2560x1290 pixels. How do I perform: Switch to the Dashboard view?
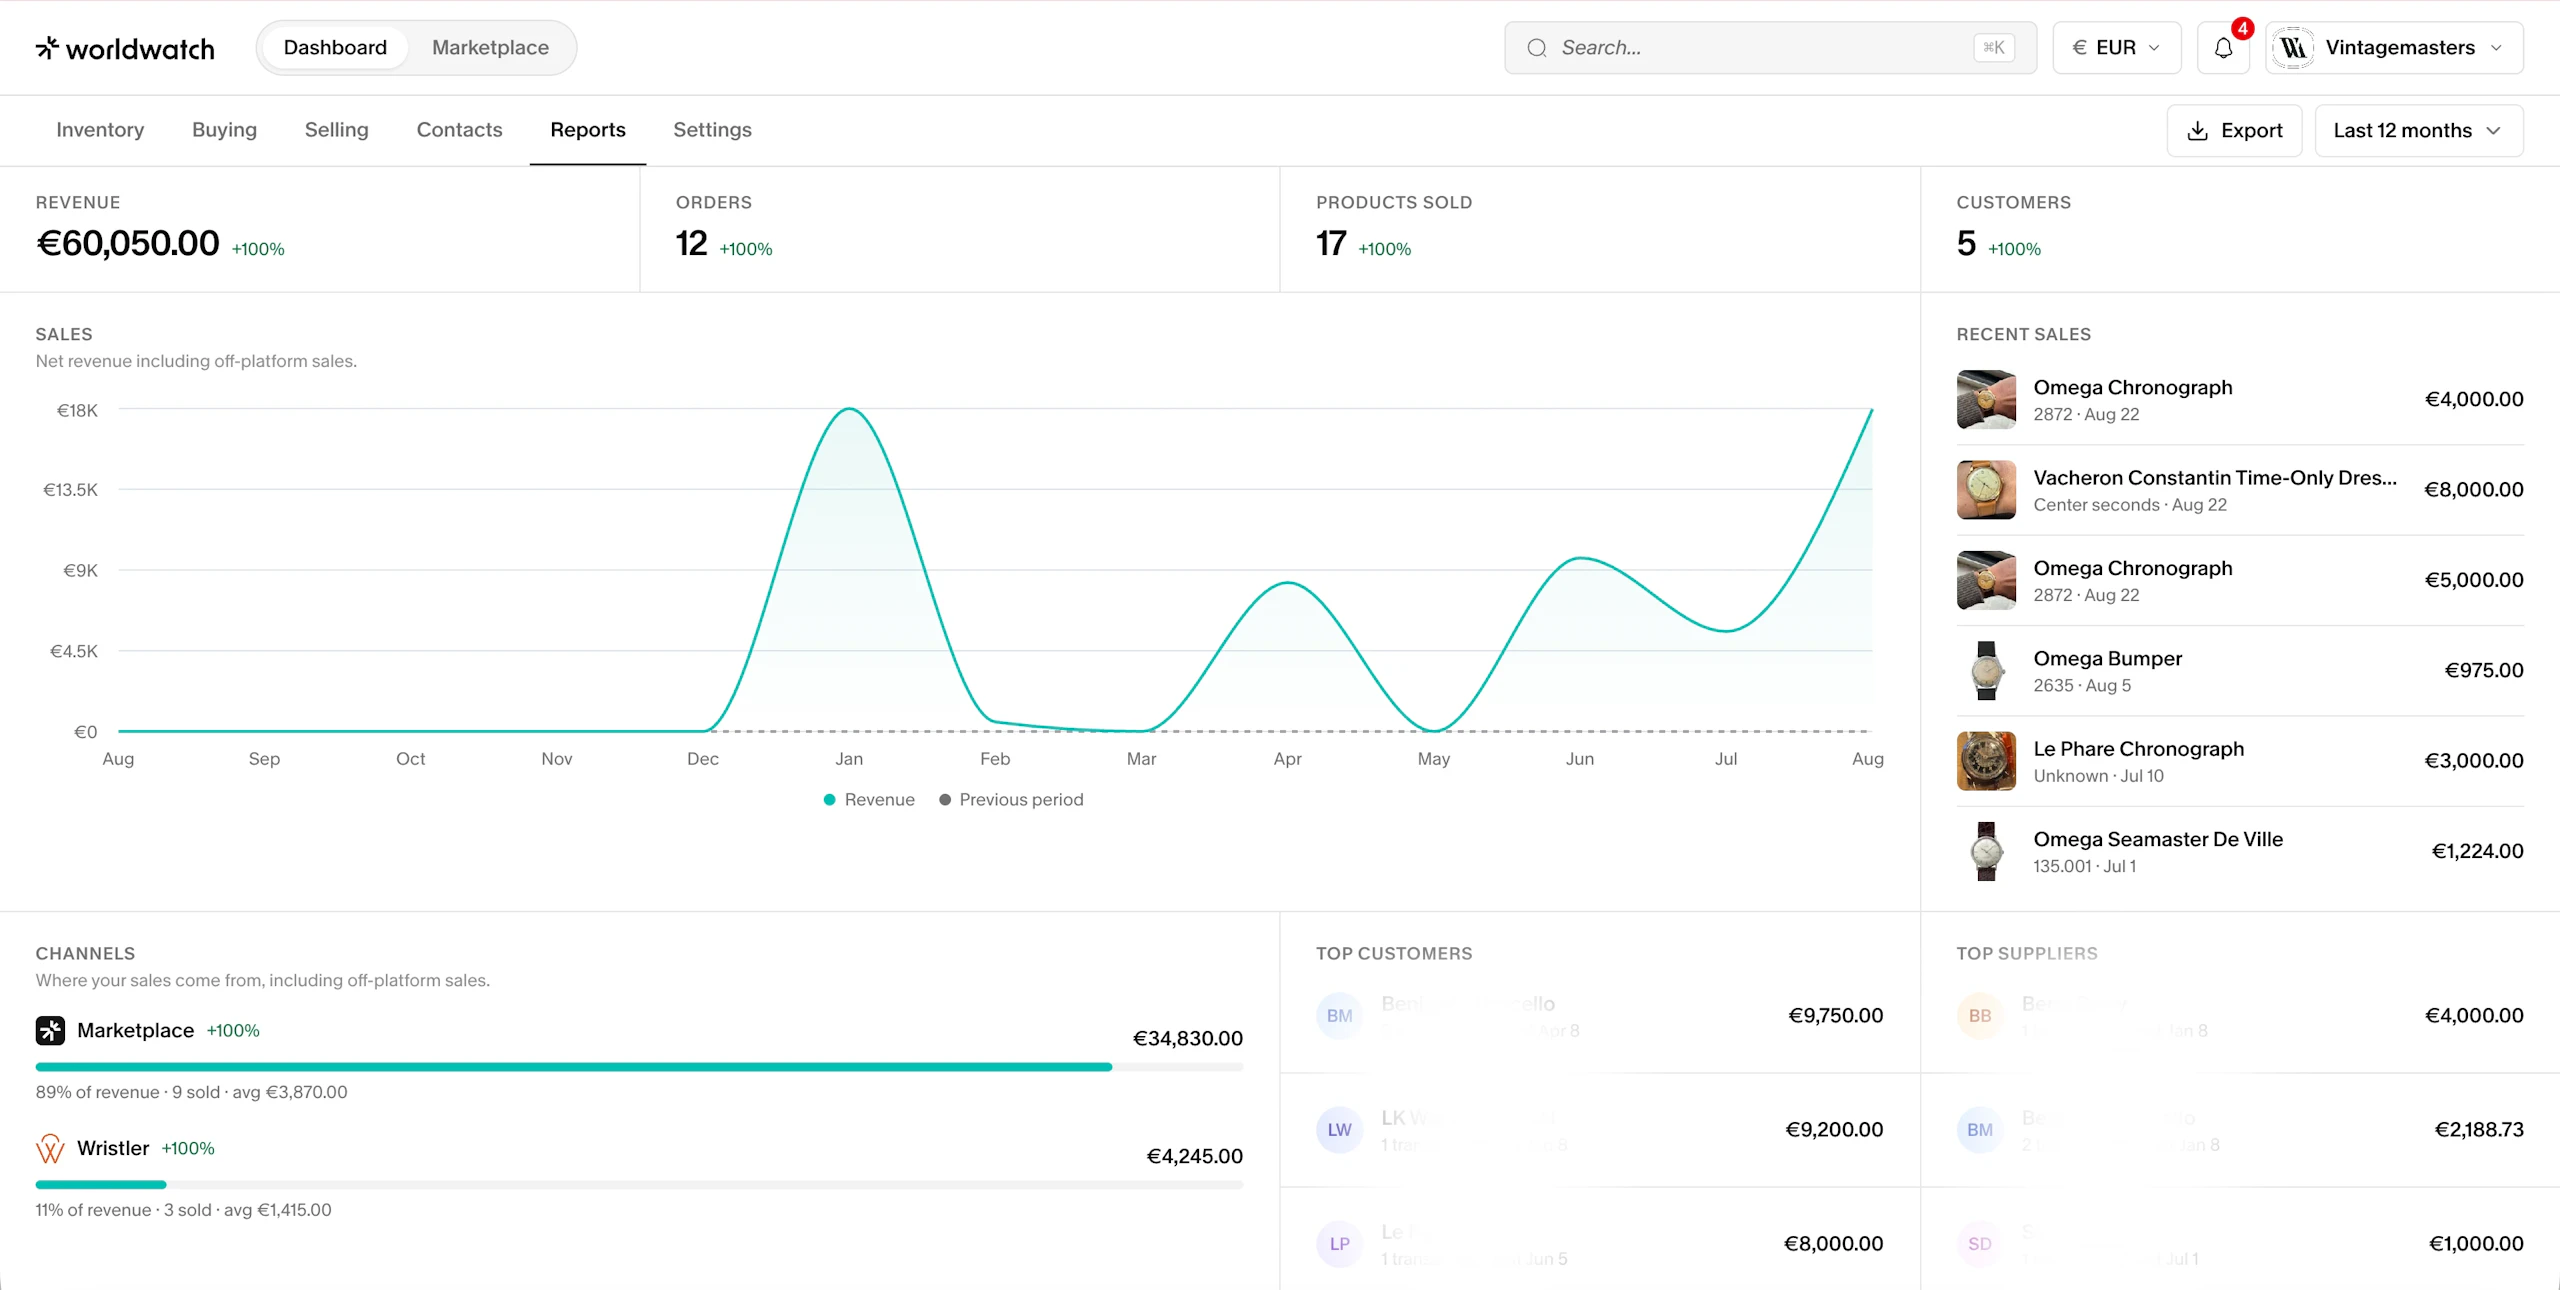[335, 48]
